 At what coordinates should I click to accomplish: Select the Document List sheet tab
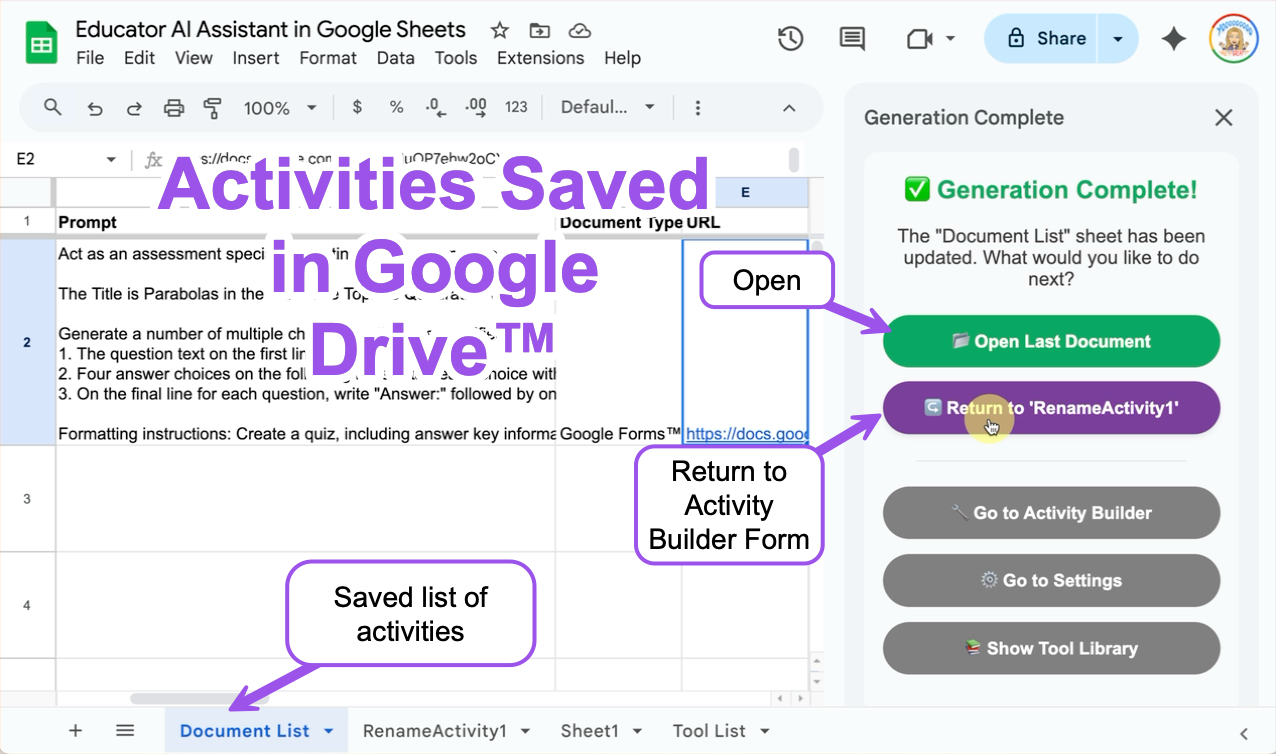[x=245, y=731]
